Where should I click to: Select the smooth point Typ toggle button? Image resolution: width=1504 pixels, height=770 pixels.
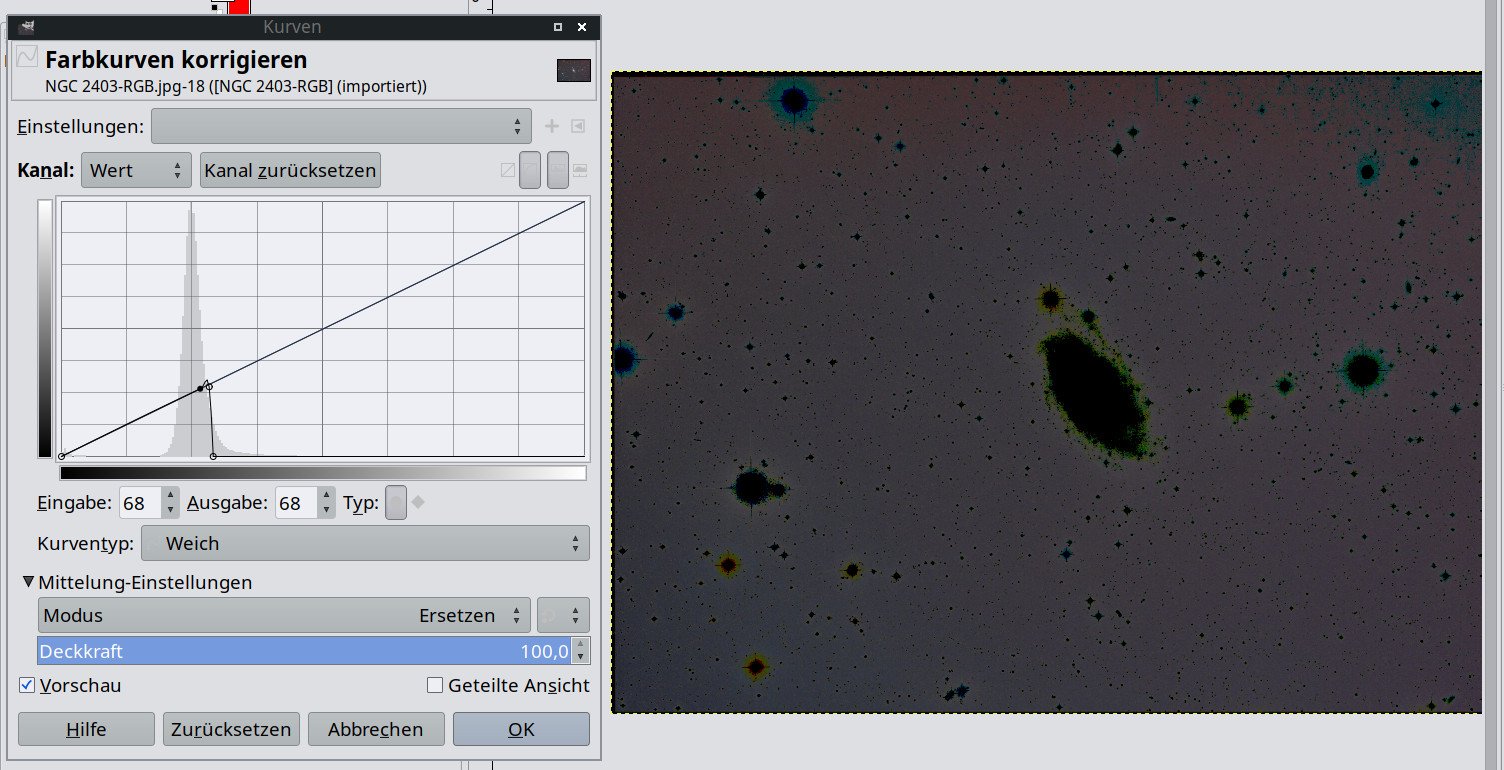(396, 503)
